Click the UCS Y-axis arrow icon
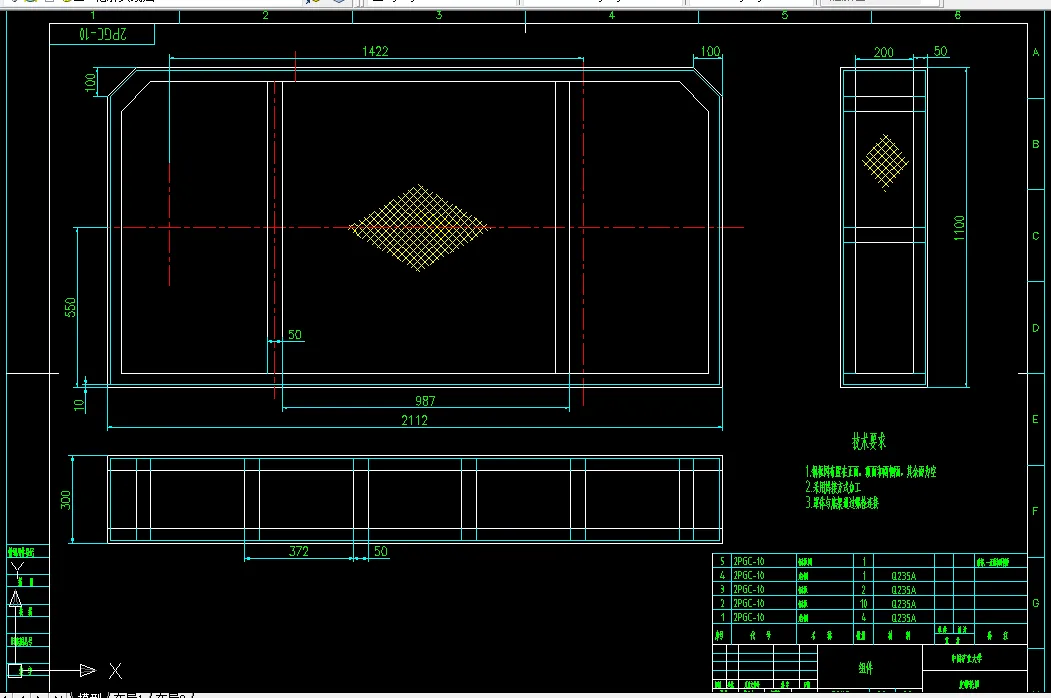This screenshot has width=1051, height=698. [x=15, y=598]
